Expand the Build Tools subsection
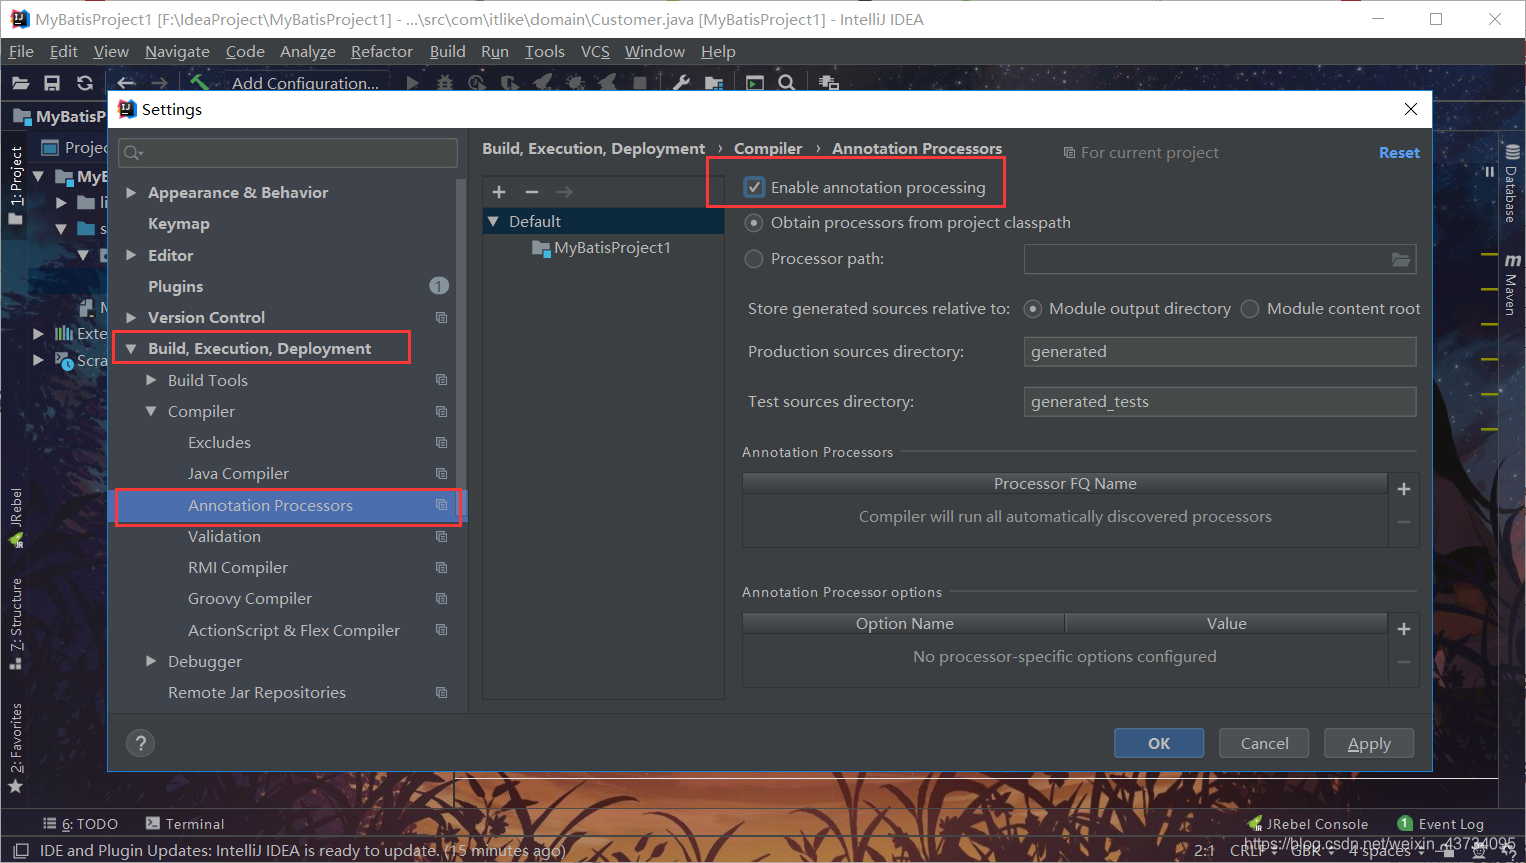 [151, 380]
